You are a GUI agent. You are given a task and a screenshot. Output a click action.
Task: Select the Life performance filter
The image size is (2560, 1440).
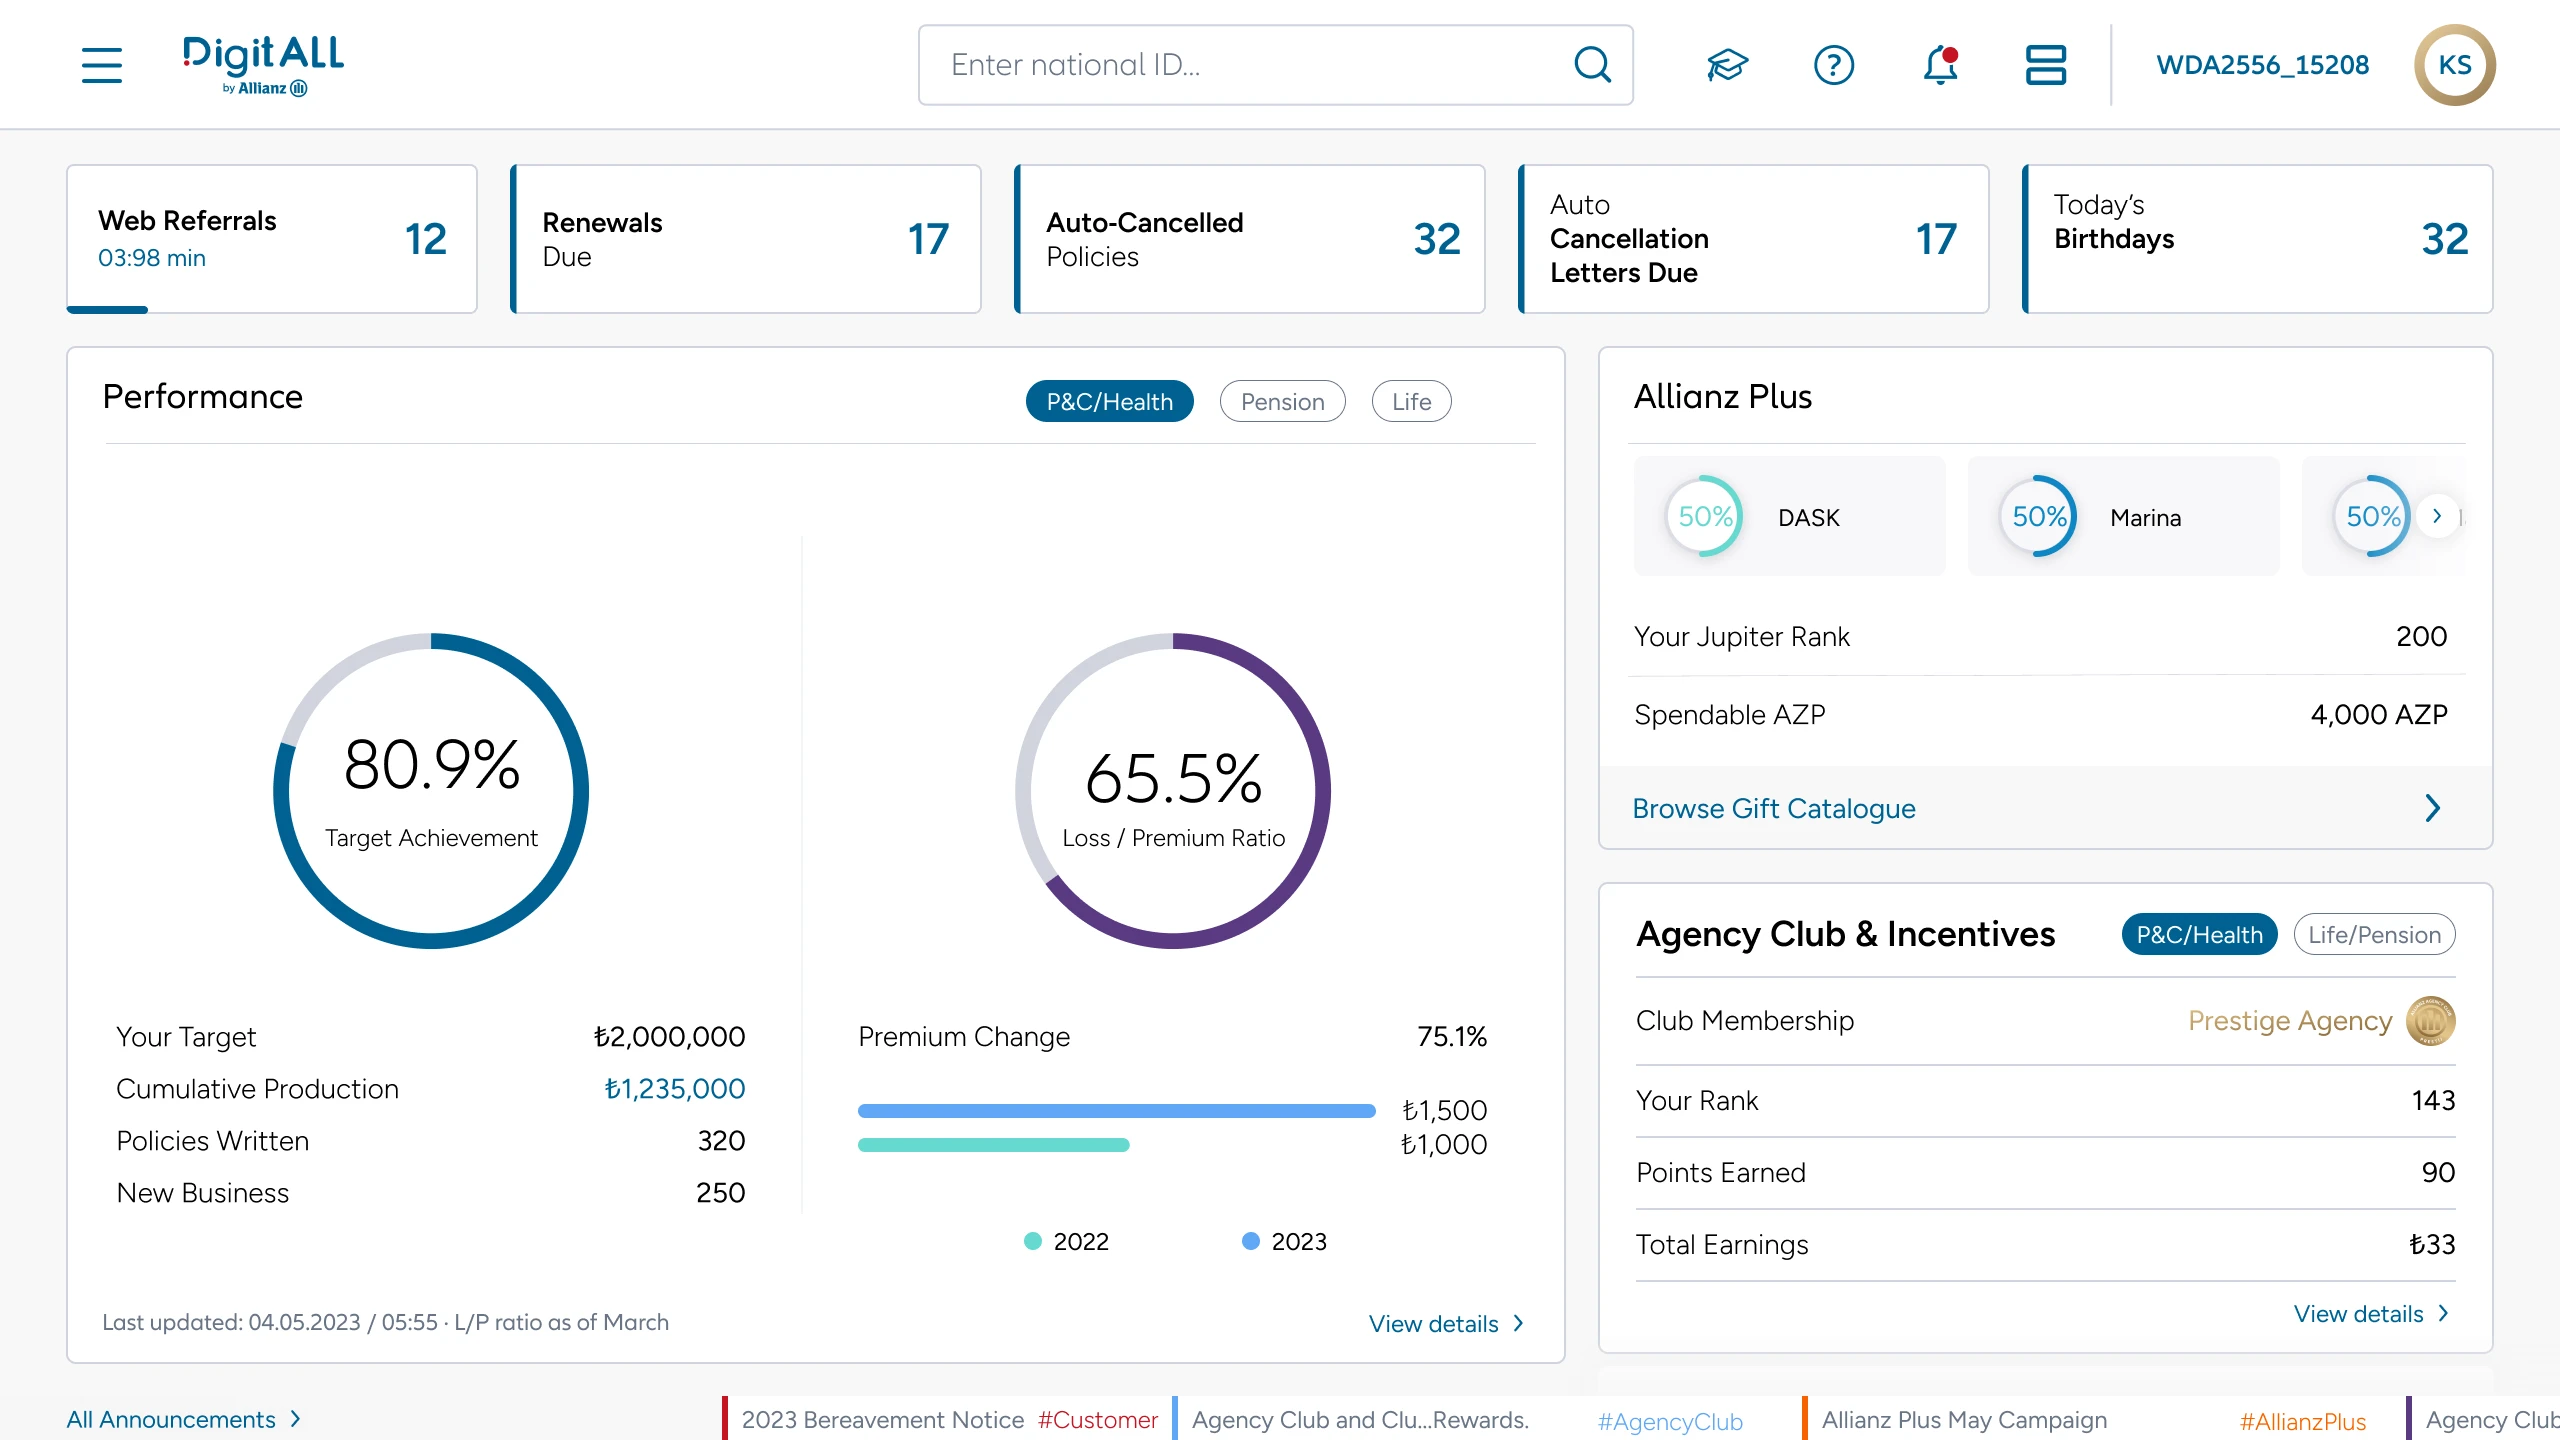(1411, 401)
